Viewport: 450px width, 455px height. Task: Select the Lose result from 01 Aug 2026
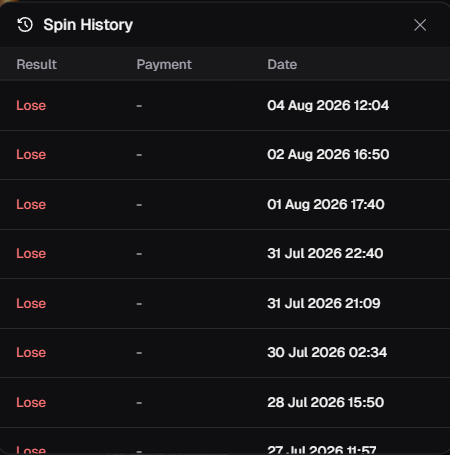pyautogui.click(x=31, y=205)
